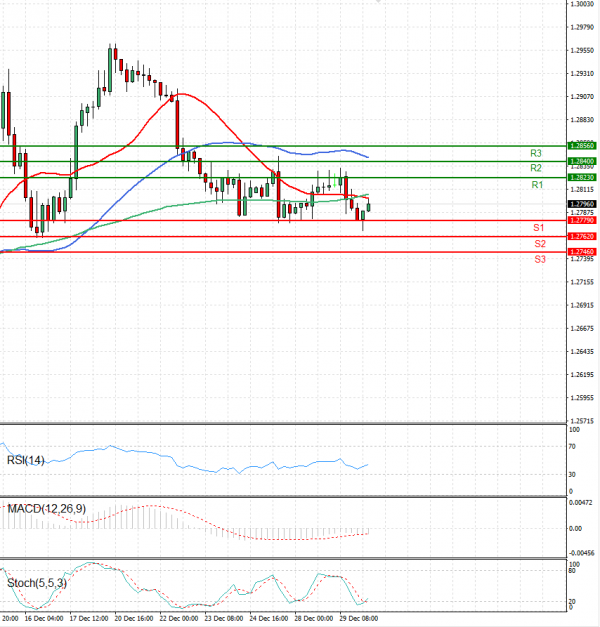This screenshot has height=627, width=600.
Task: Select the red 1.27790 price tag
Action: (581, 220)
